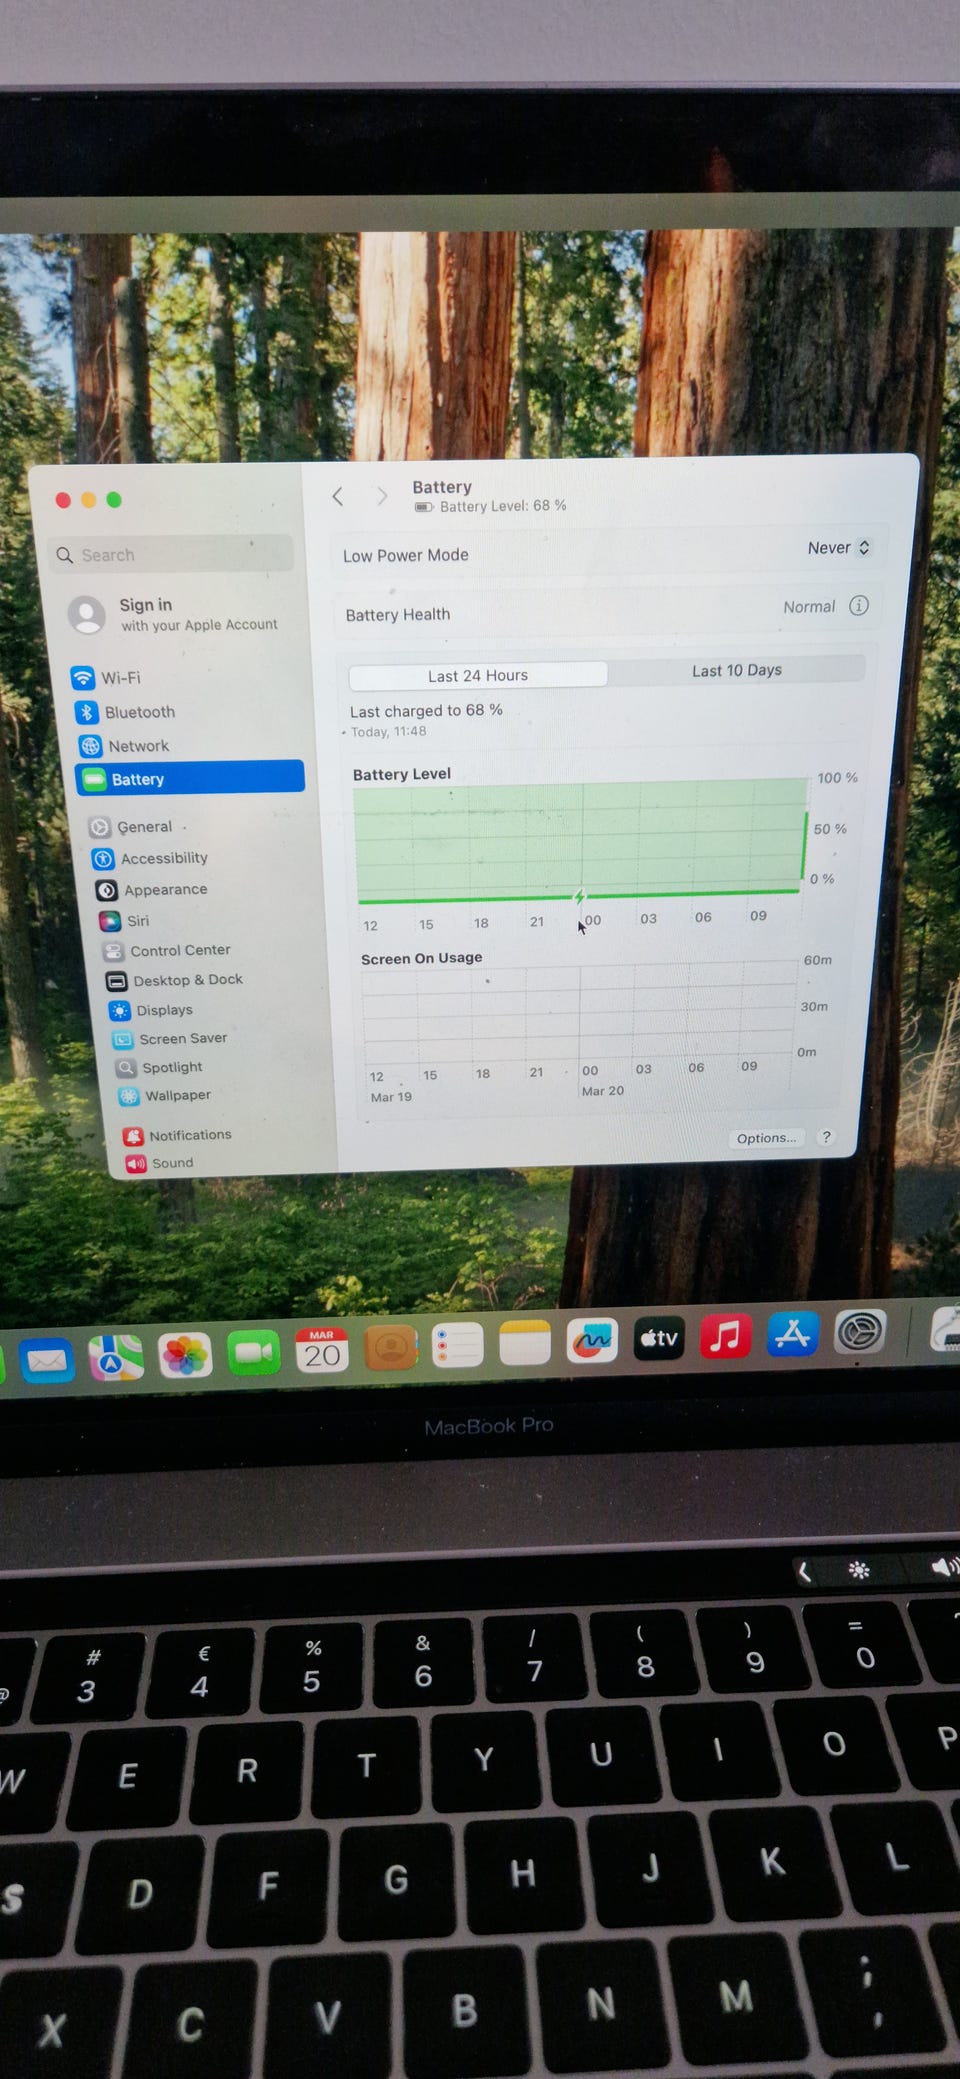Open Apple TV from the Dock
Image resolution: width=960 pixels, height=2079 pixels.
[x=659, y=1338]
